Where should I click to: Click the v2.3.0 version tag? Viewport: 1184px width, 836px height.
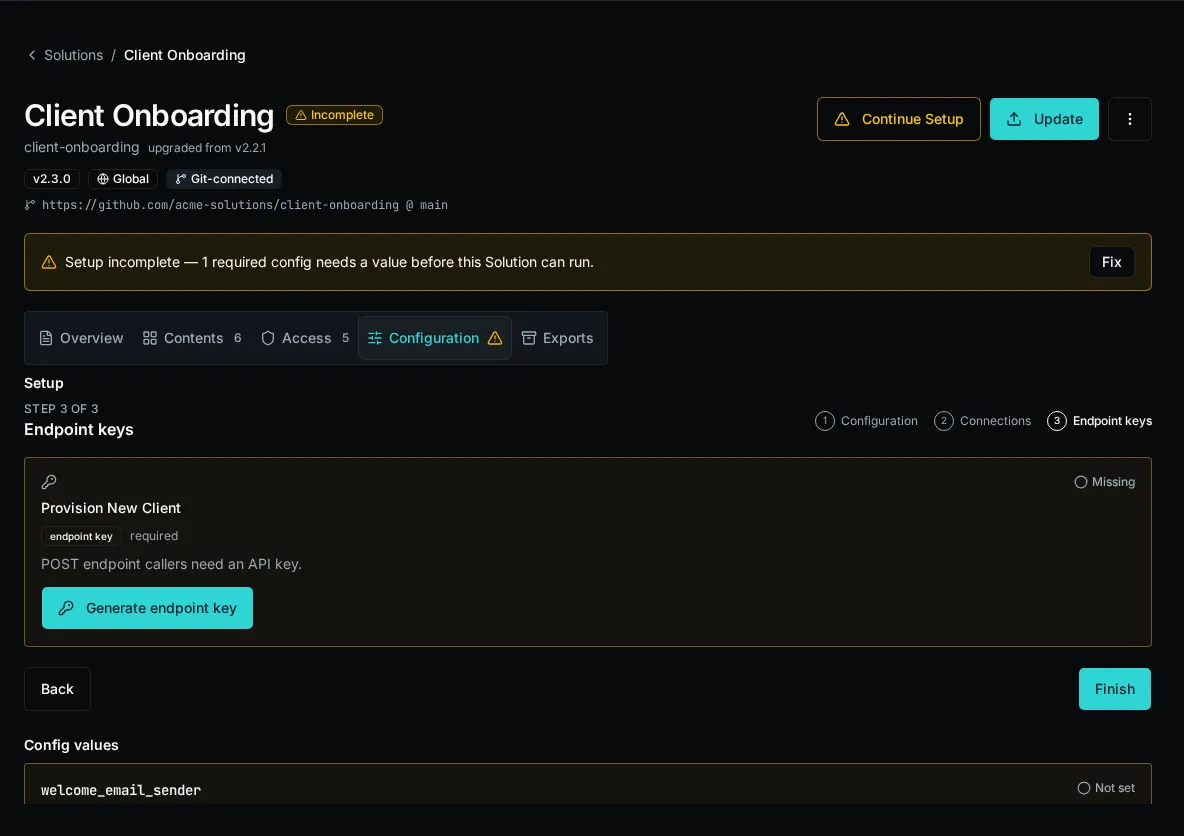click(x=51, y=179)
